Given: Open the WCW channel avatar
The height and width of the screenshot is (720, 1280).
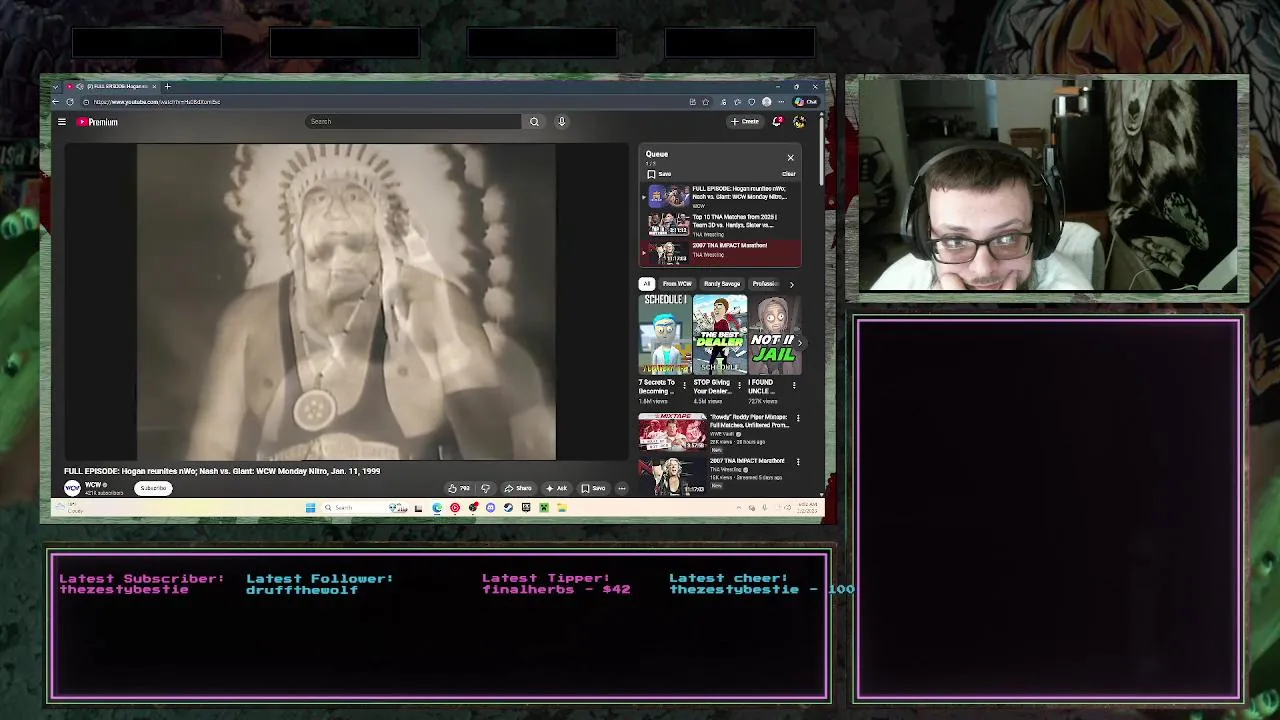Looking at the screenshot, I should tap(72, 488).
